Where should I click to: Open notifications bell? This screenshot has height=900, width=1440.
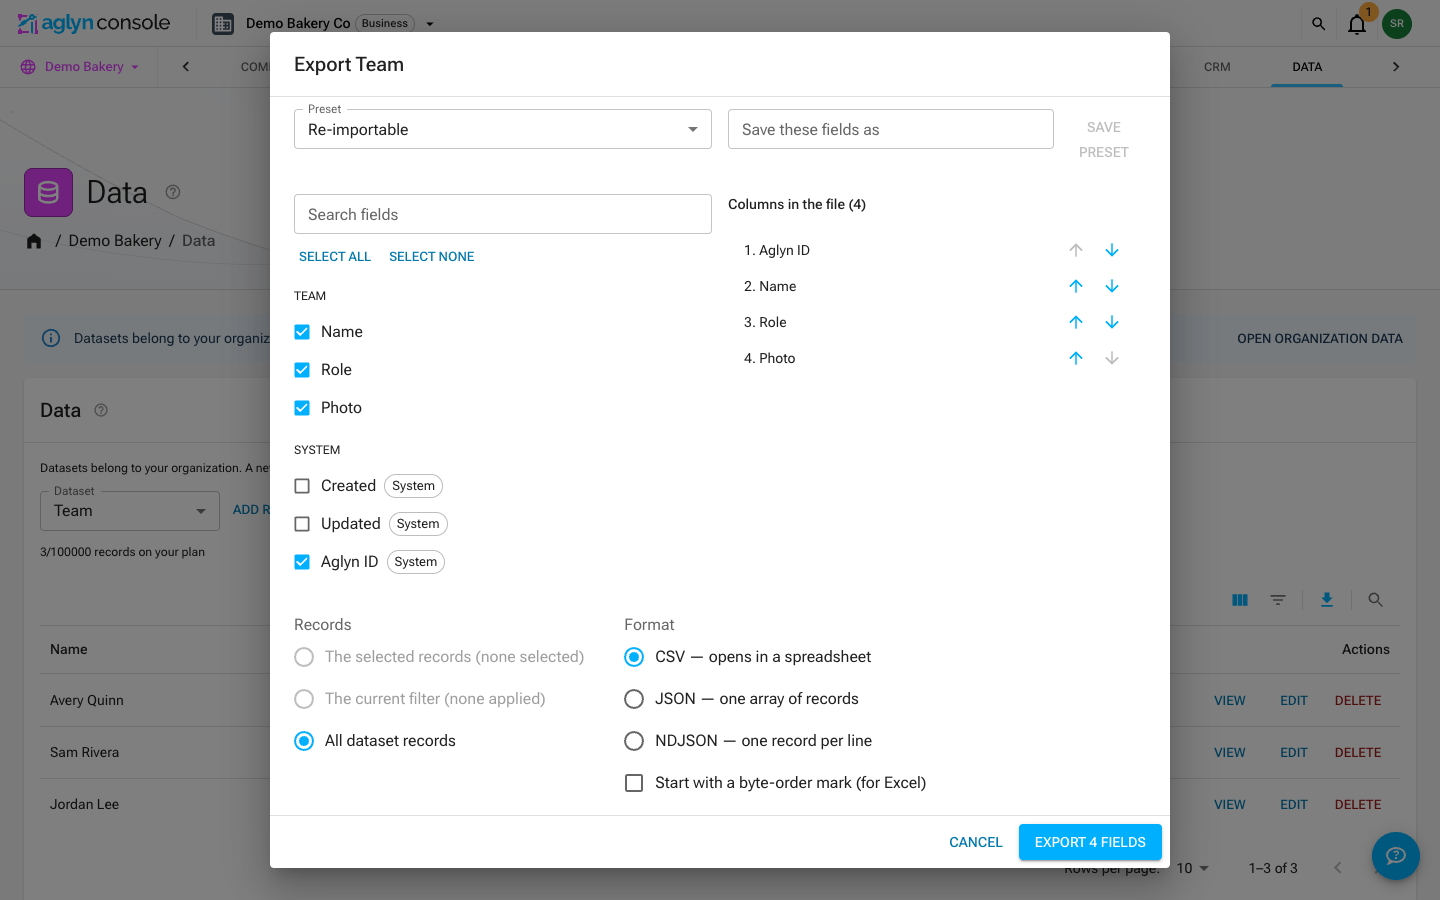[x=1356, y=24]
